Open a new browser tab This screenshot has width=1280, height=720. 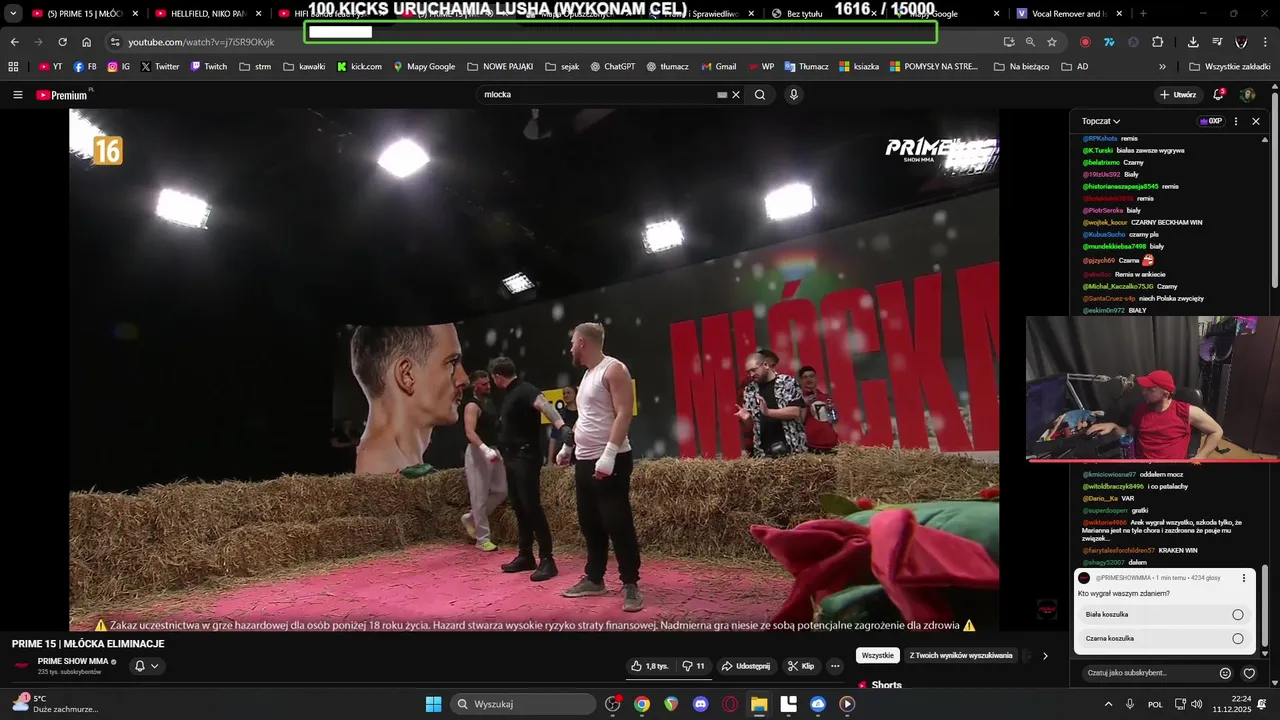pyautogui.click(x=1143, y=14)
